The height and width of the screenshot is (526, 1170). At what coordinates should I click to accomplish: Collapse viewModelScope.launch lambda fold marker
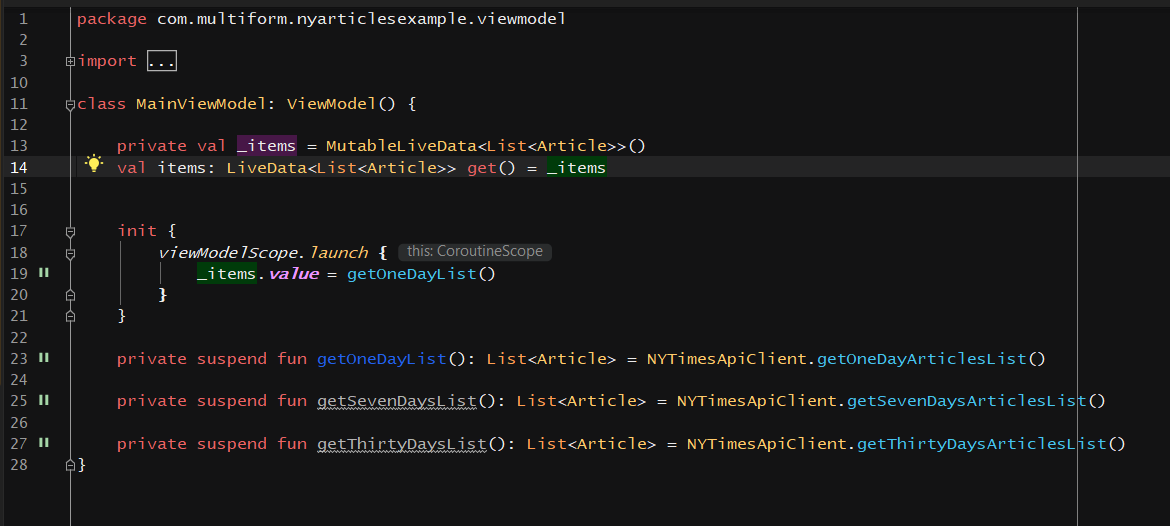coord(70,254)
